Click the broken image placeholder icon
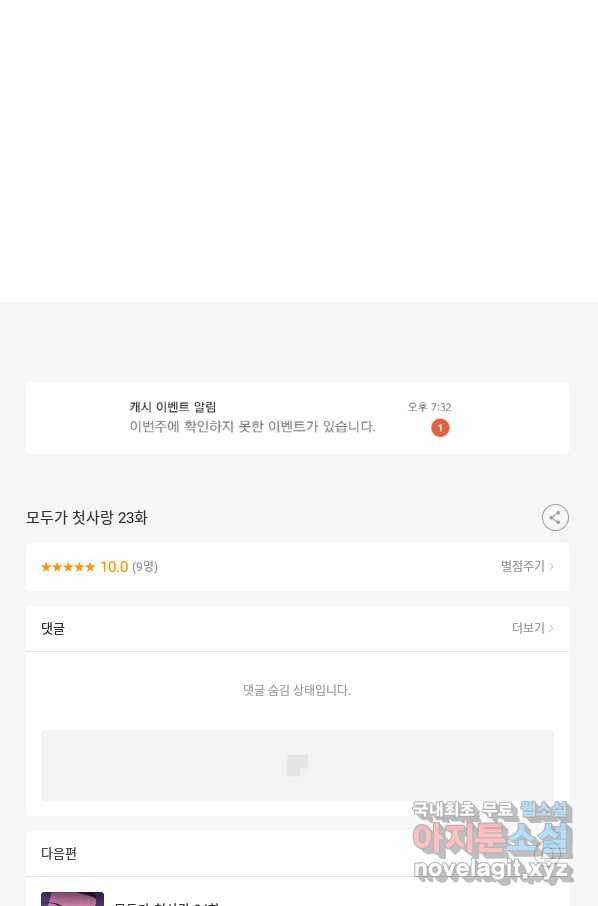 (298, 765)
